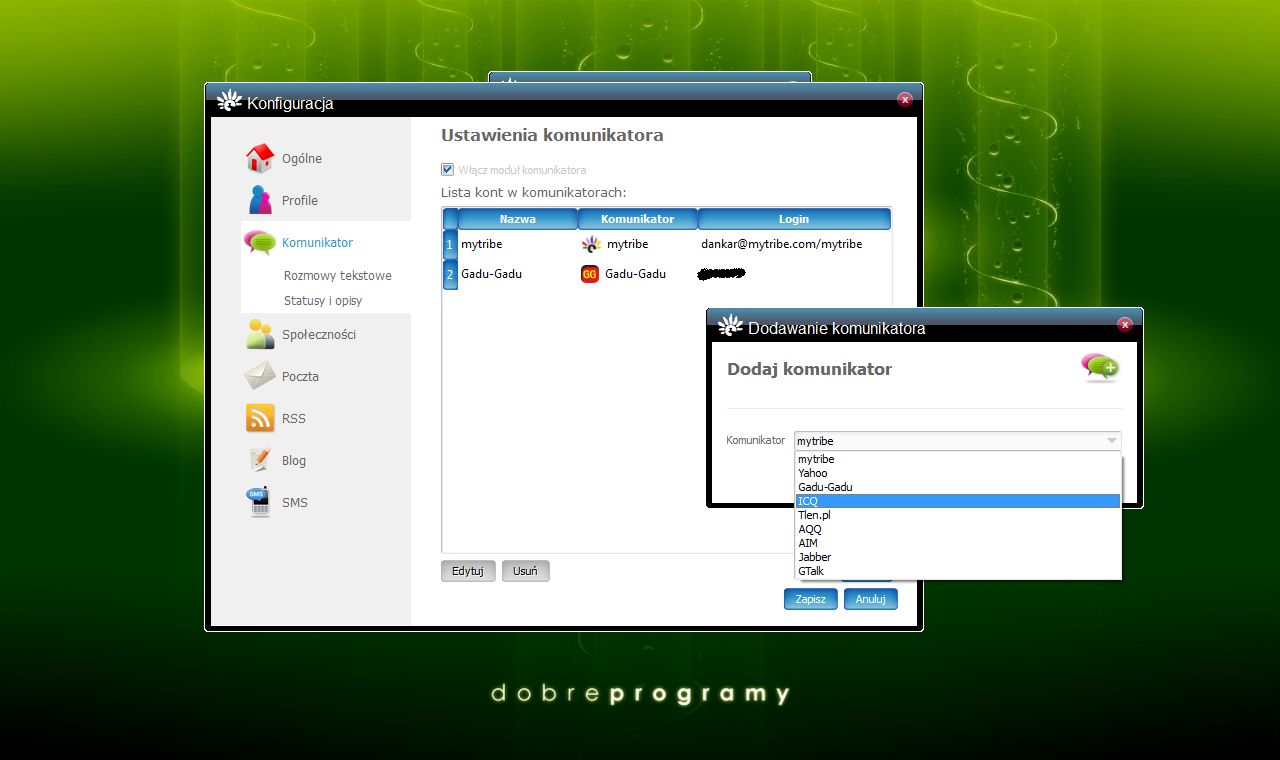Open the Blog notepad icon

coord(260,460)
